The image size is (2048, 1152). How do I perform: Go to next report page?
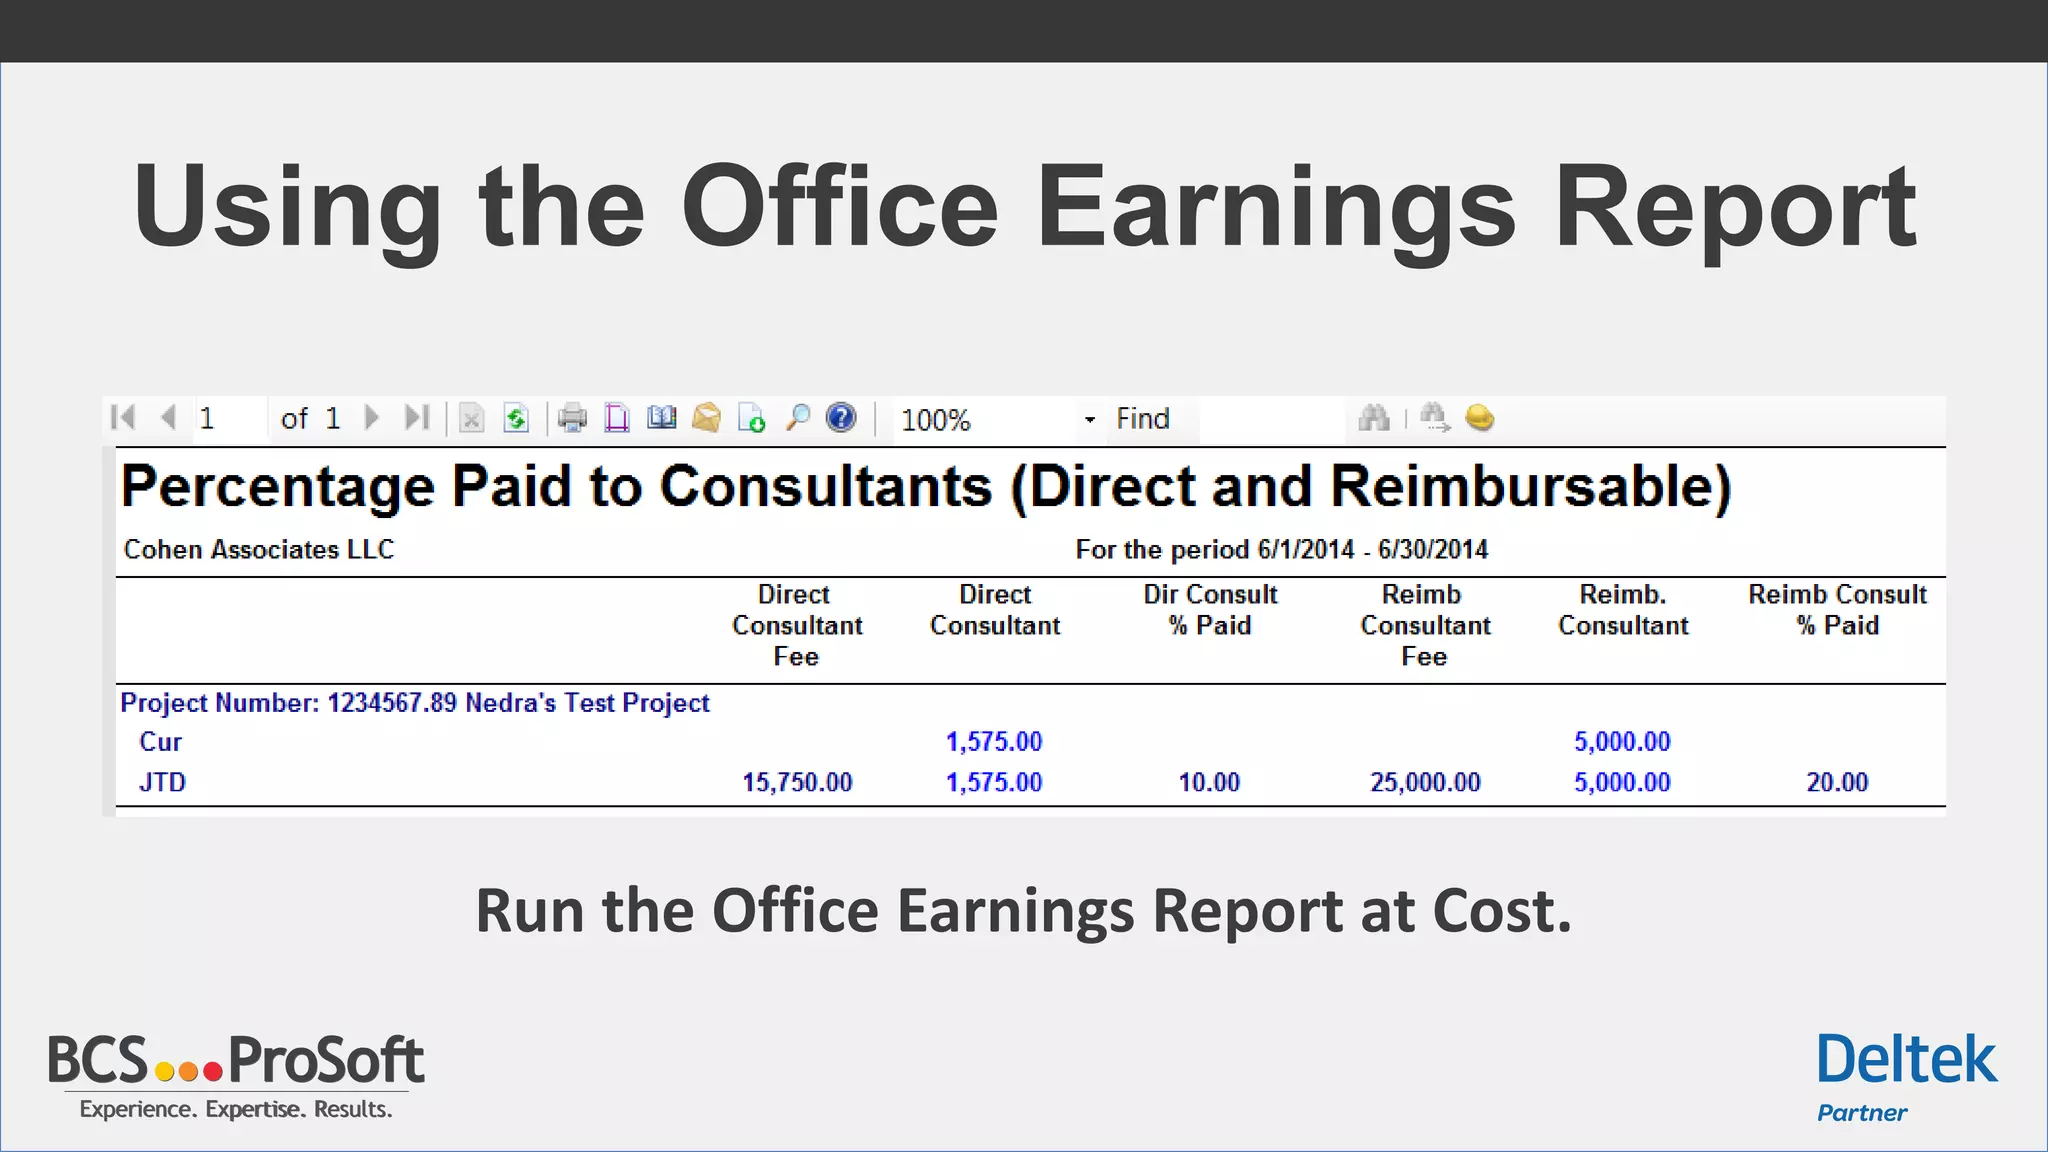(x=372, y=417)
